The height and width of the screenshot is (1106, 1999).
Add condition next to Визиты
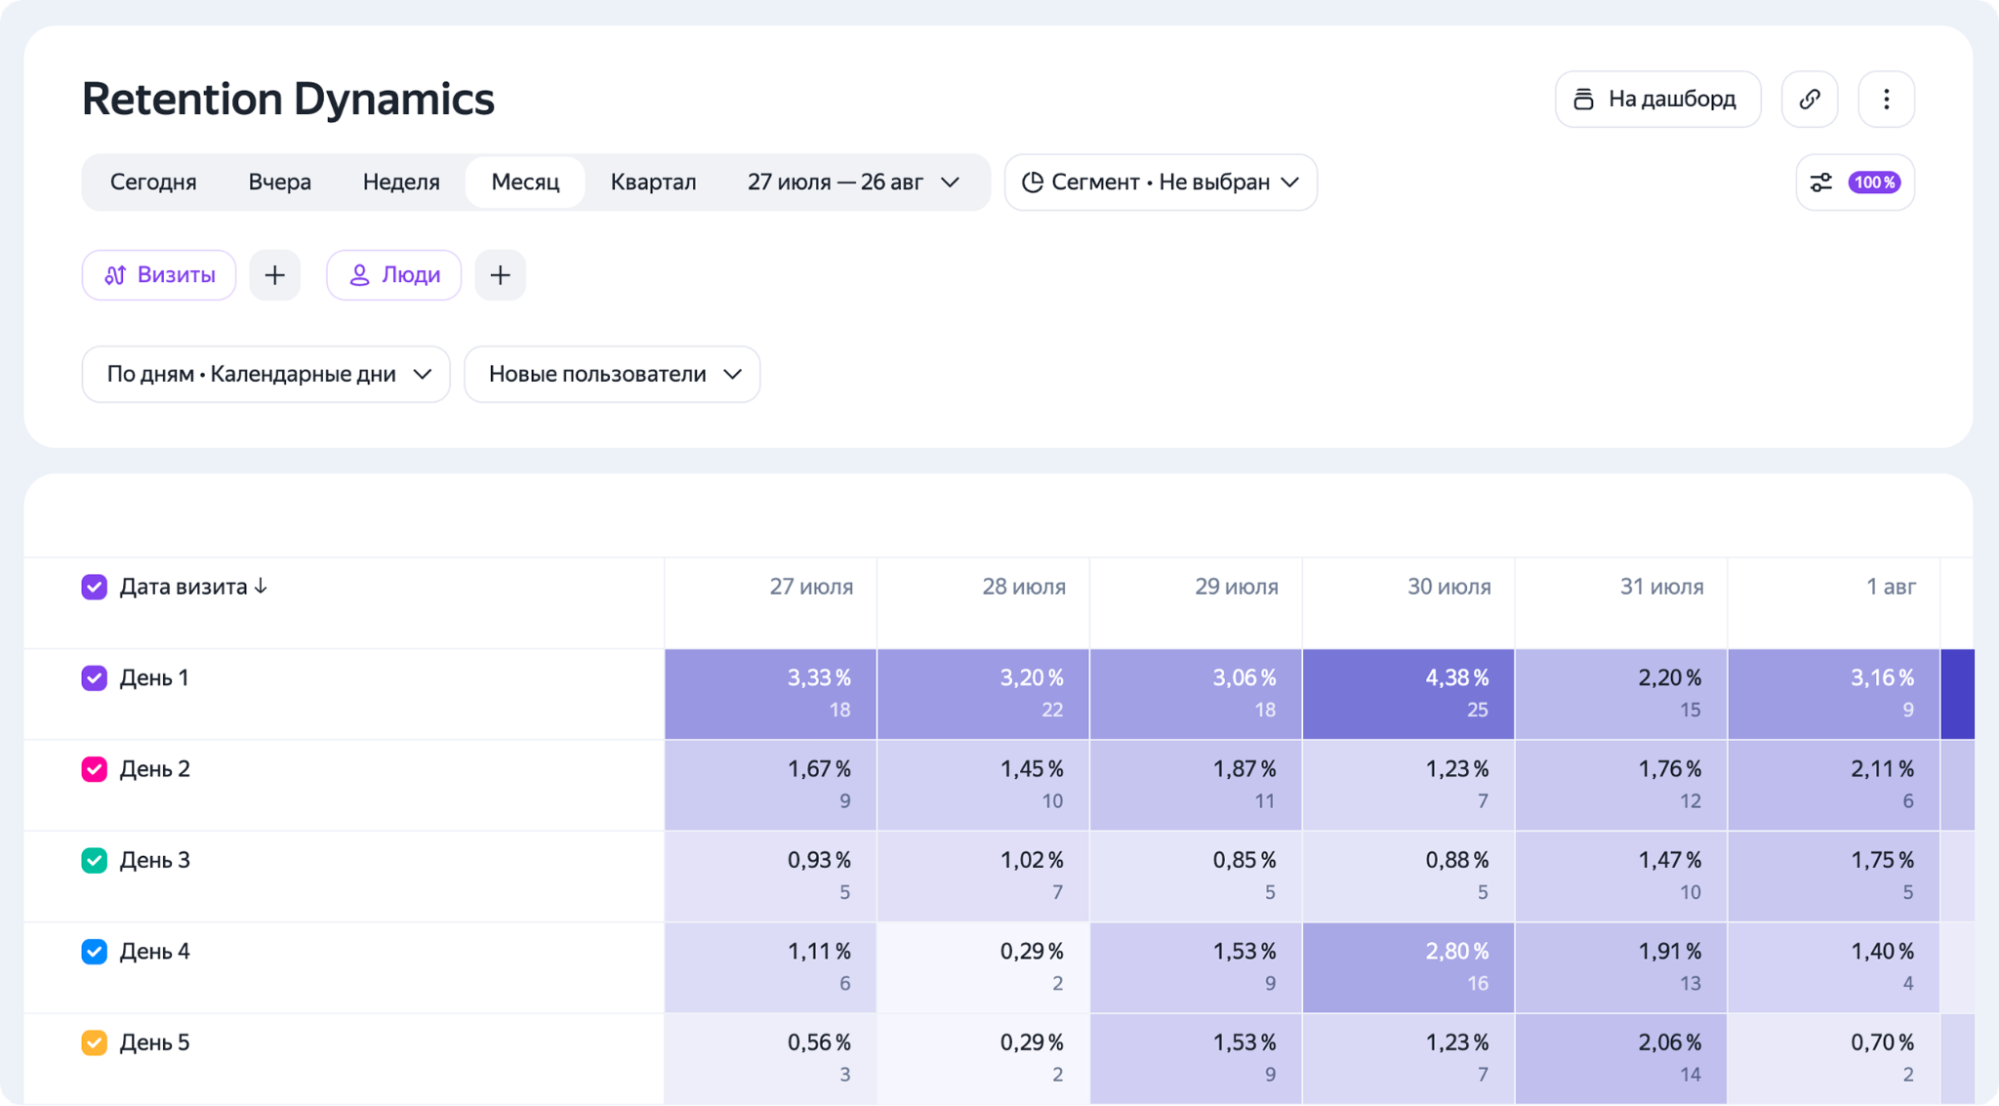(x=275, y=275)
